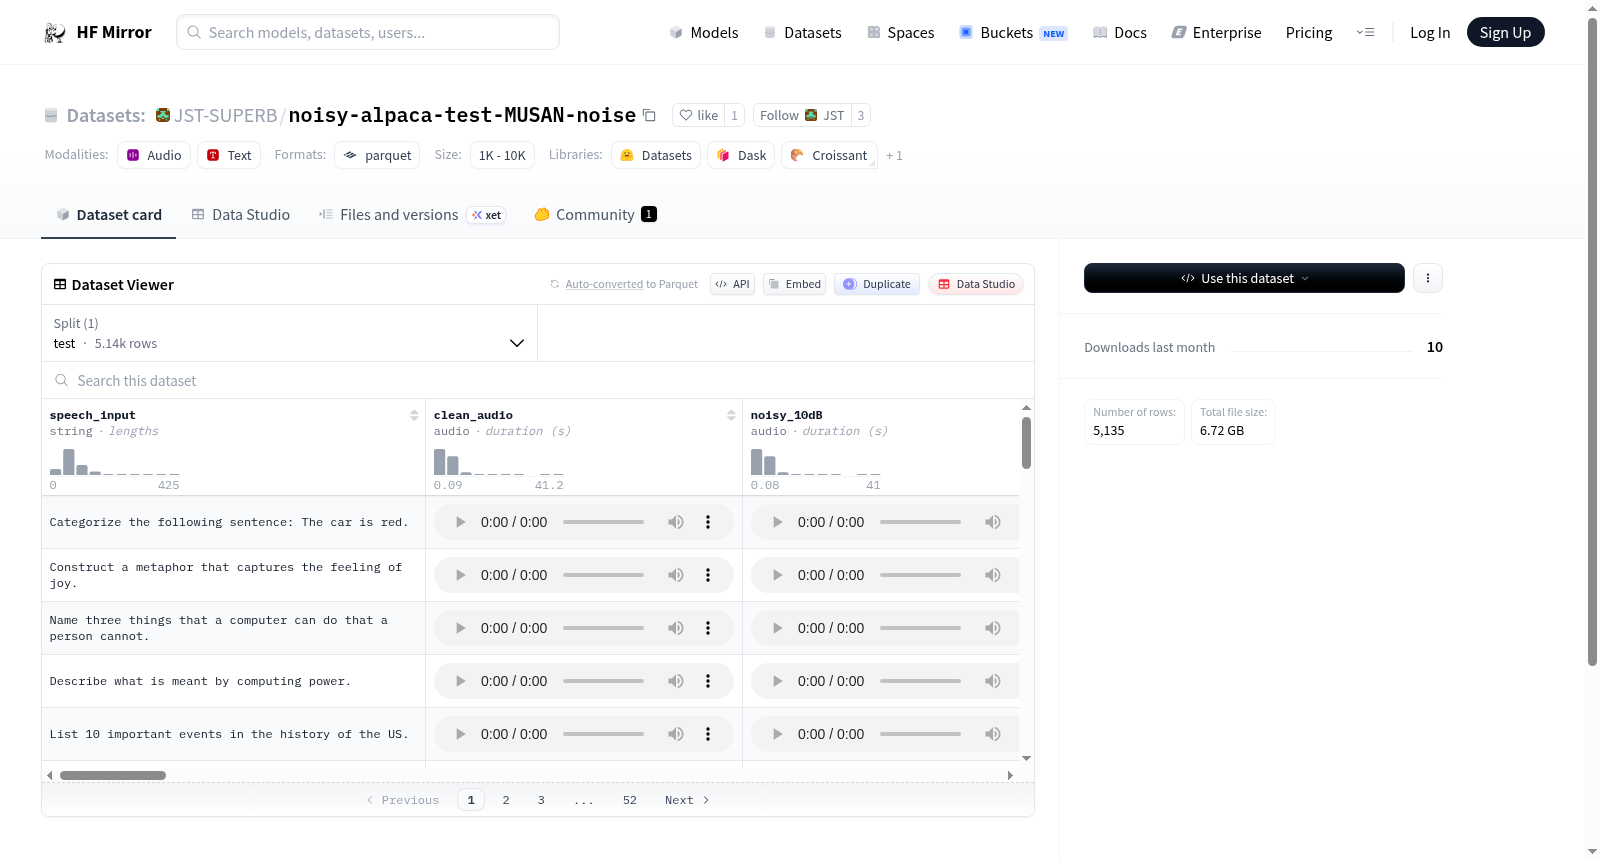Click the Log In link
This screenshot has height=861, width=1600.
pos(1430,33)
